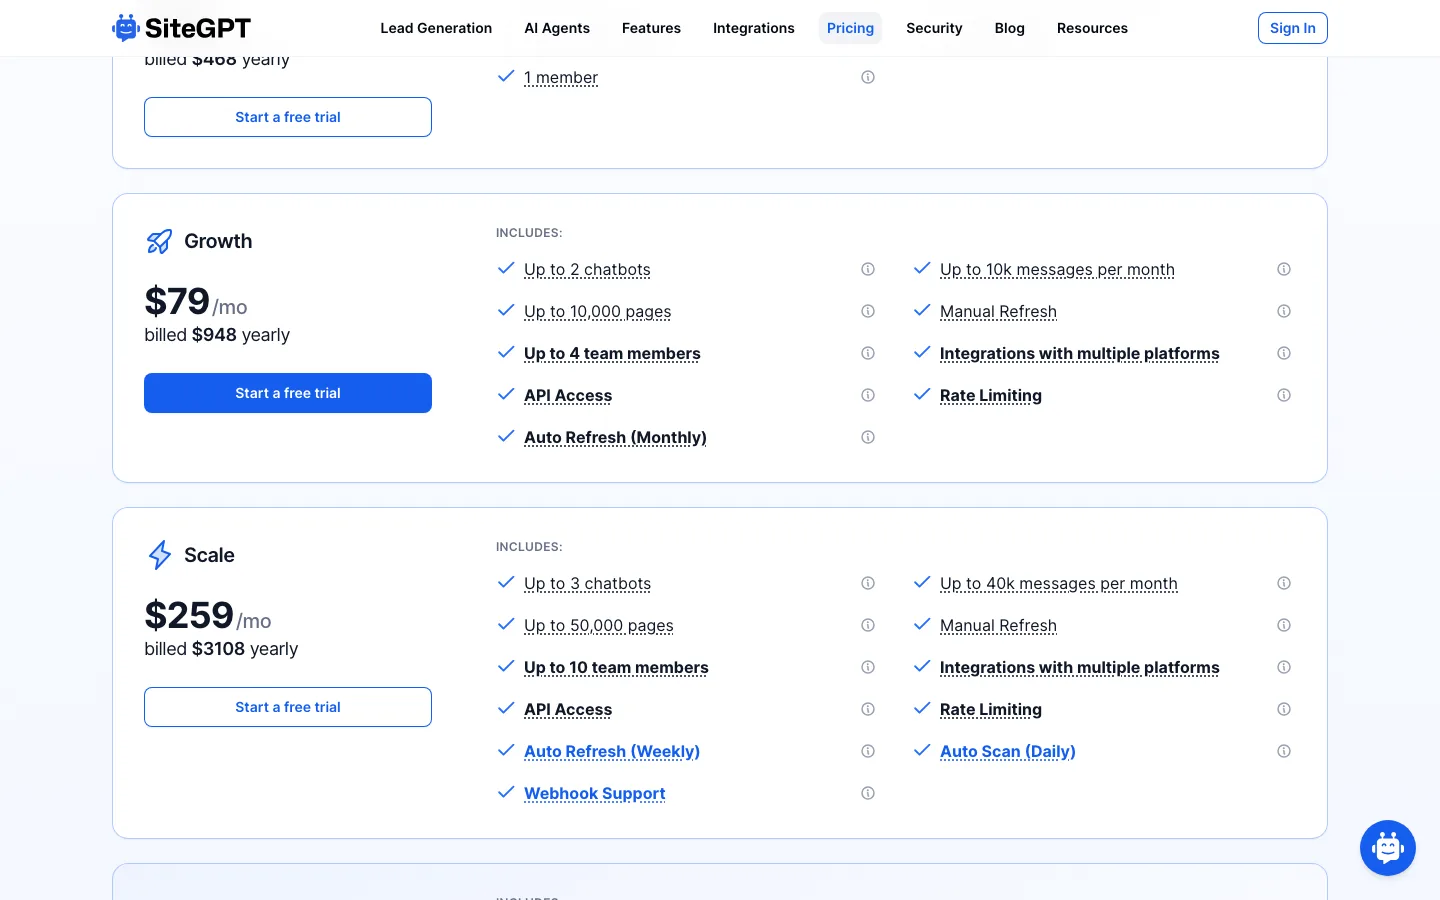Click info icon for Growth Manual Refresh

pos(1284,311)
